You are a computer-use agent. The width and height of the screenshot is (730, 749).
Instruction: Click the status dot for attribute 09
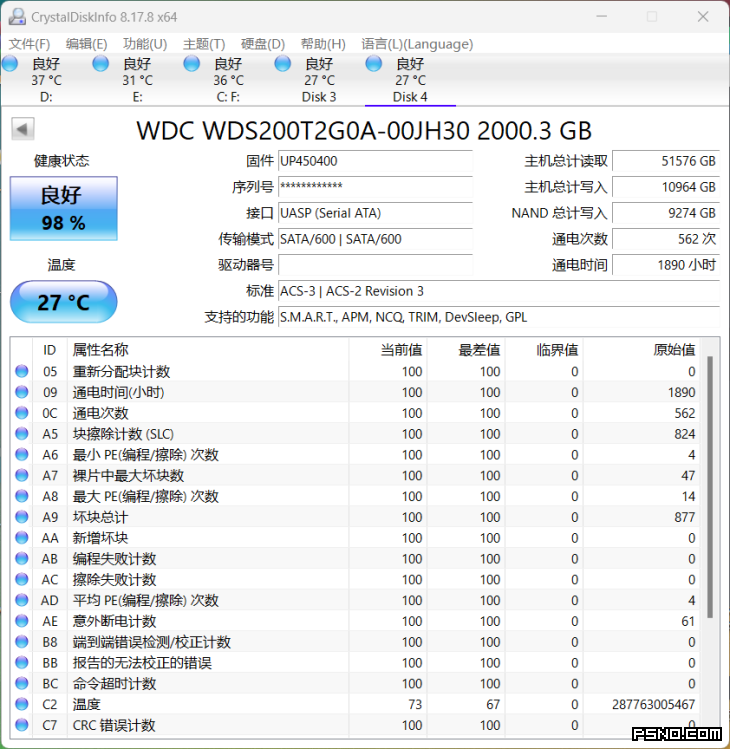click(21, 392)
